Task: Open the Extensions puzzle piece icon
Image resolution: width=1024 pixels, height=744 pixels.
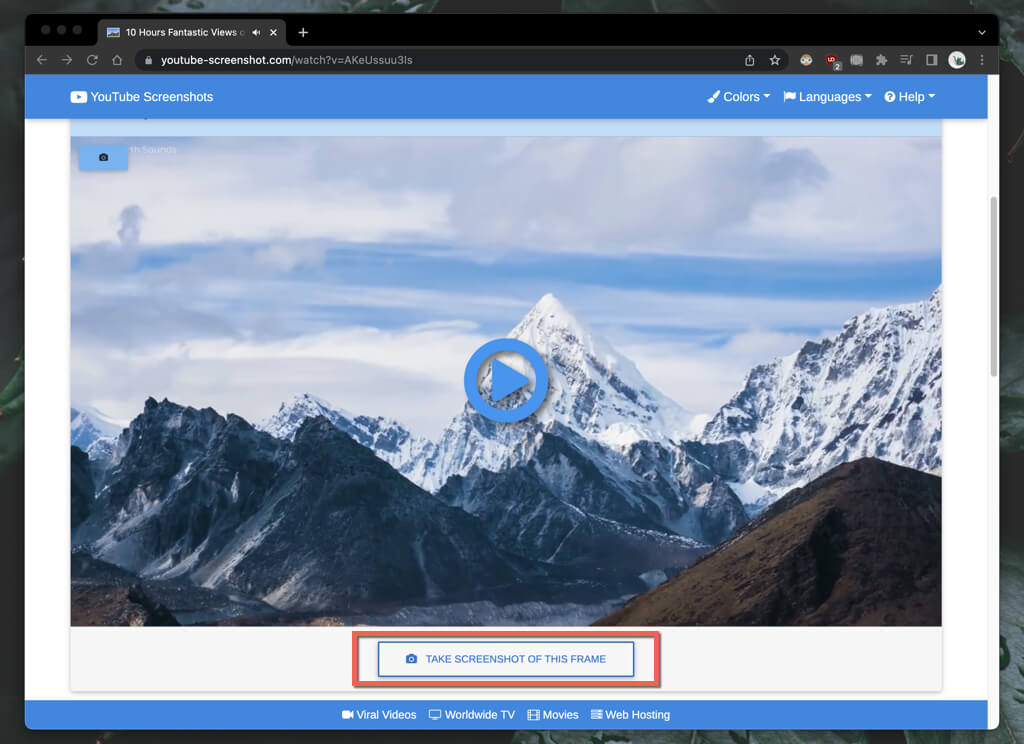Action: pos(881,60)
